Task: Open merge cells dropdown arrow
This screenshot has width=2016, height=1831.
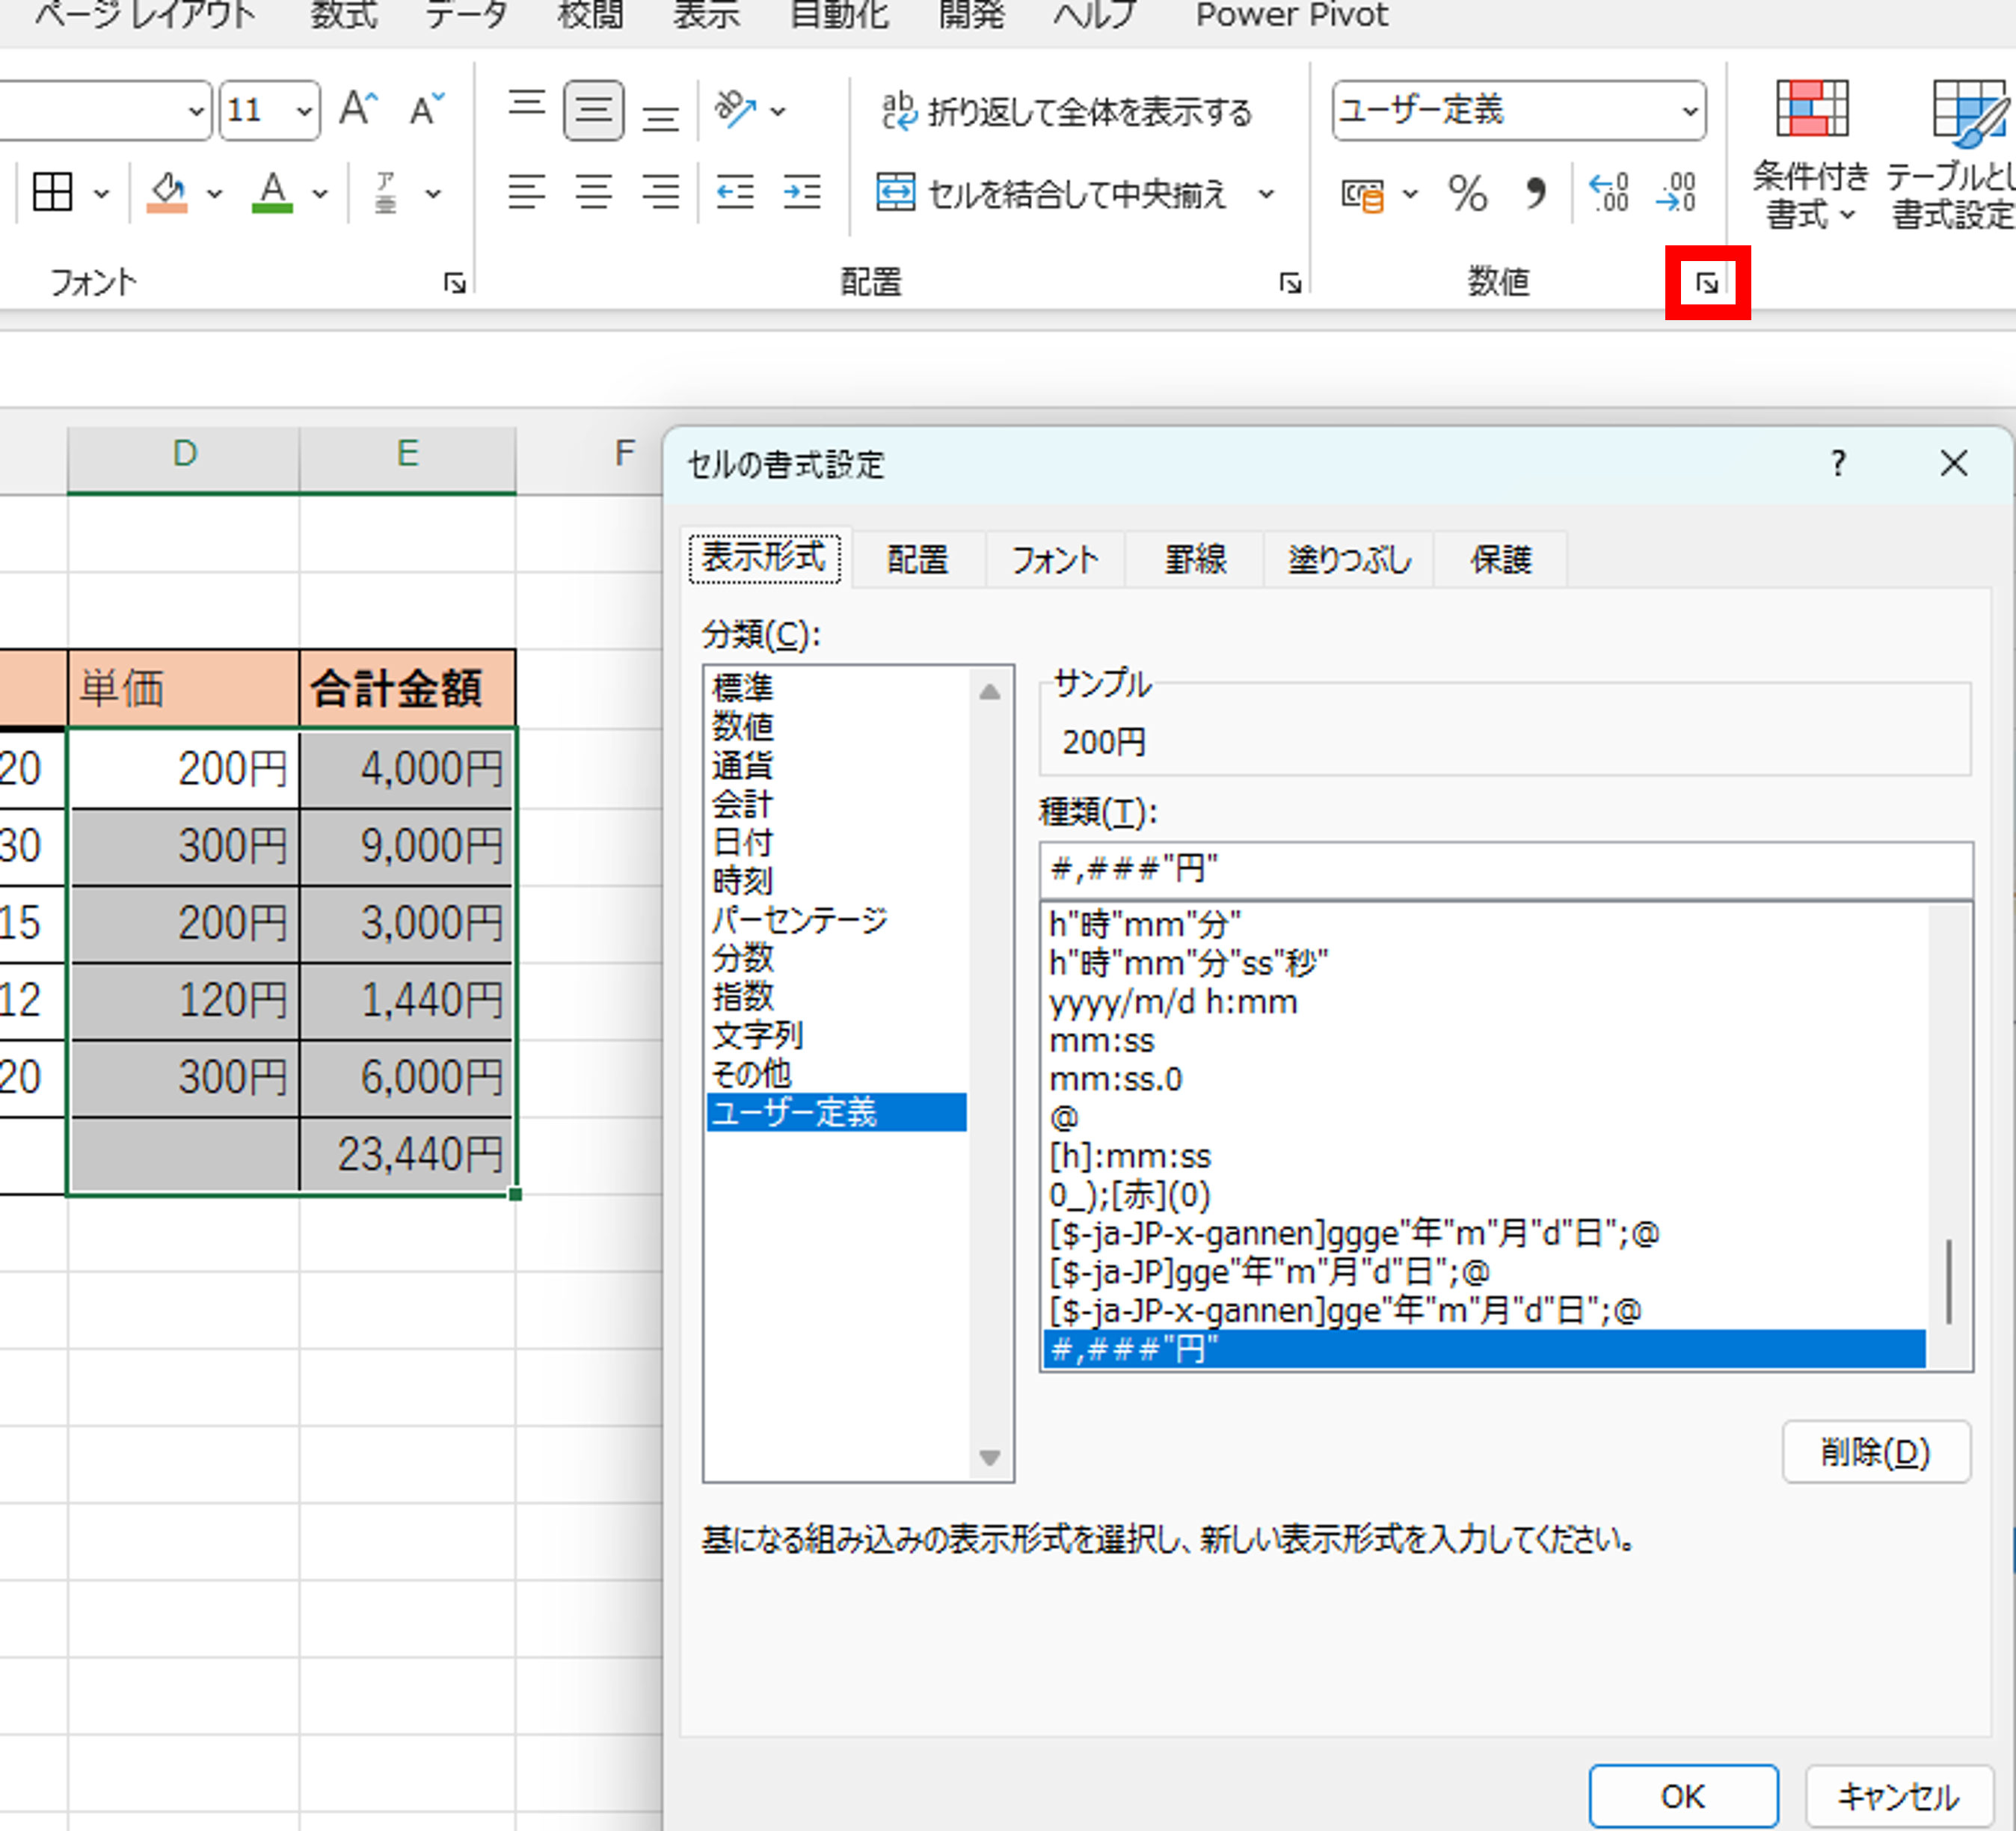Action: pos(1266,193)
